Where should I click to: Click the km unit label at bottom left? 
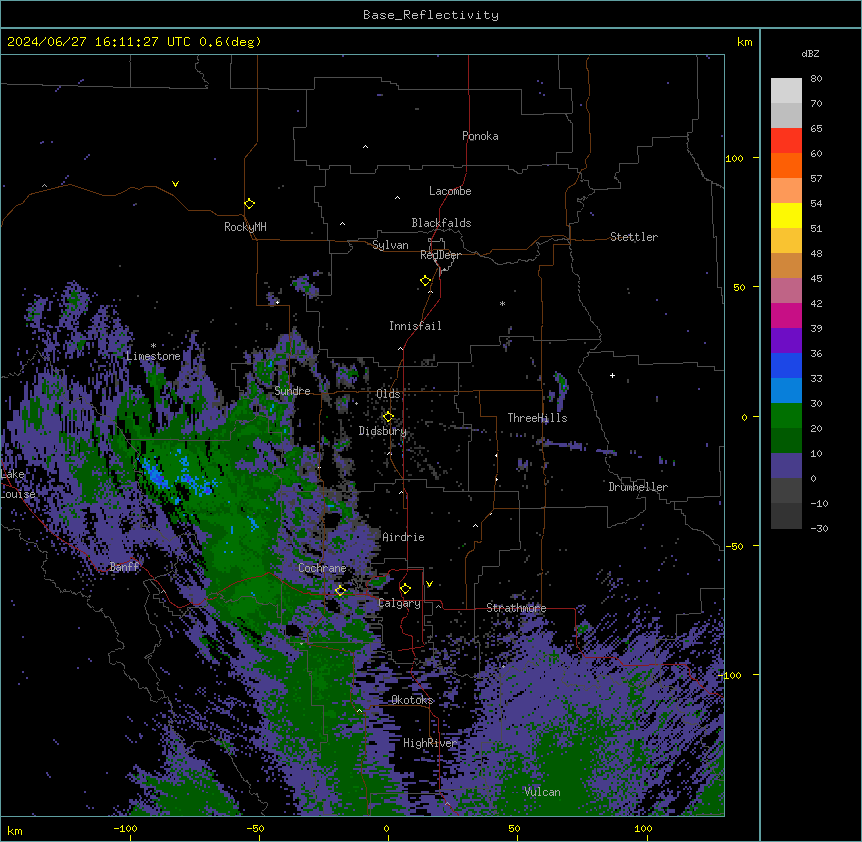15,830
